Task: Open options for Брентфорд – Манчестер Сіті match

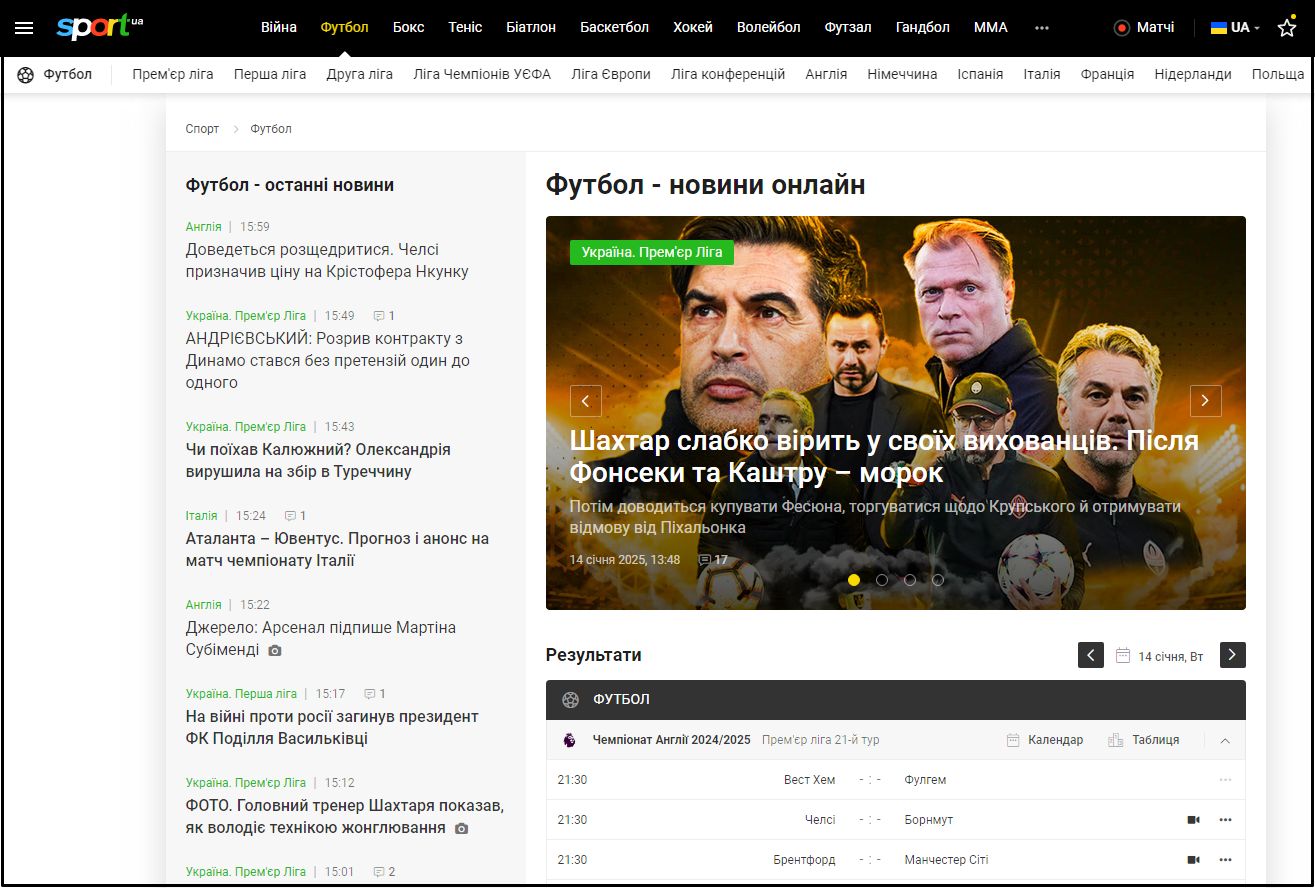Action: point(1225,860)
